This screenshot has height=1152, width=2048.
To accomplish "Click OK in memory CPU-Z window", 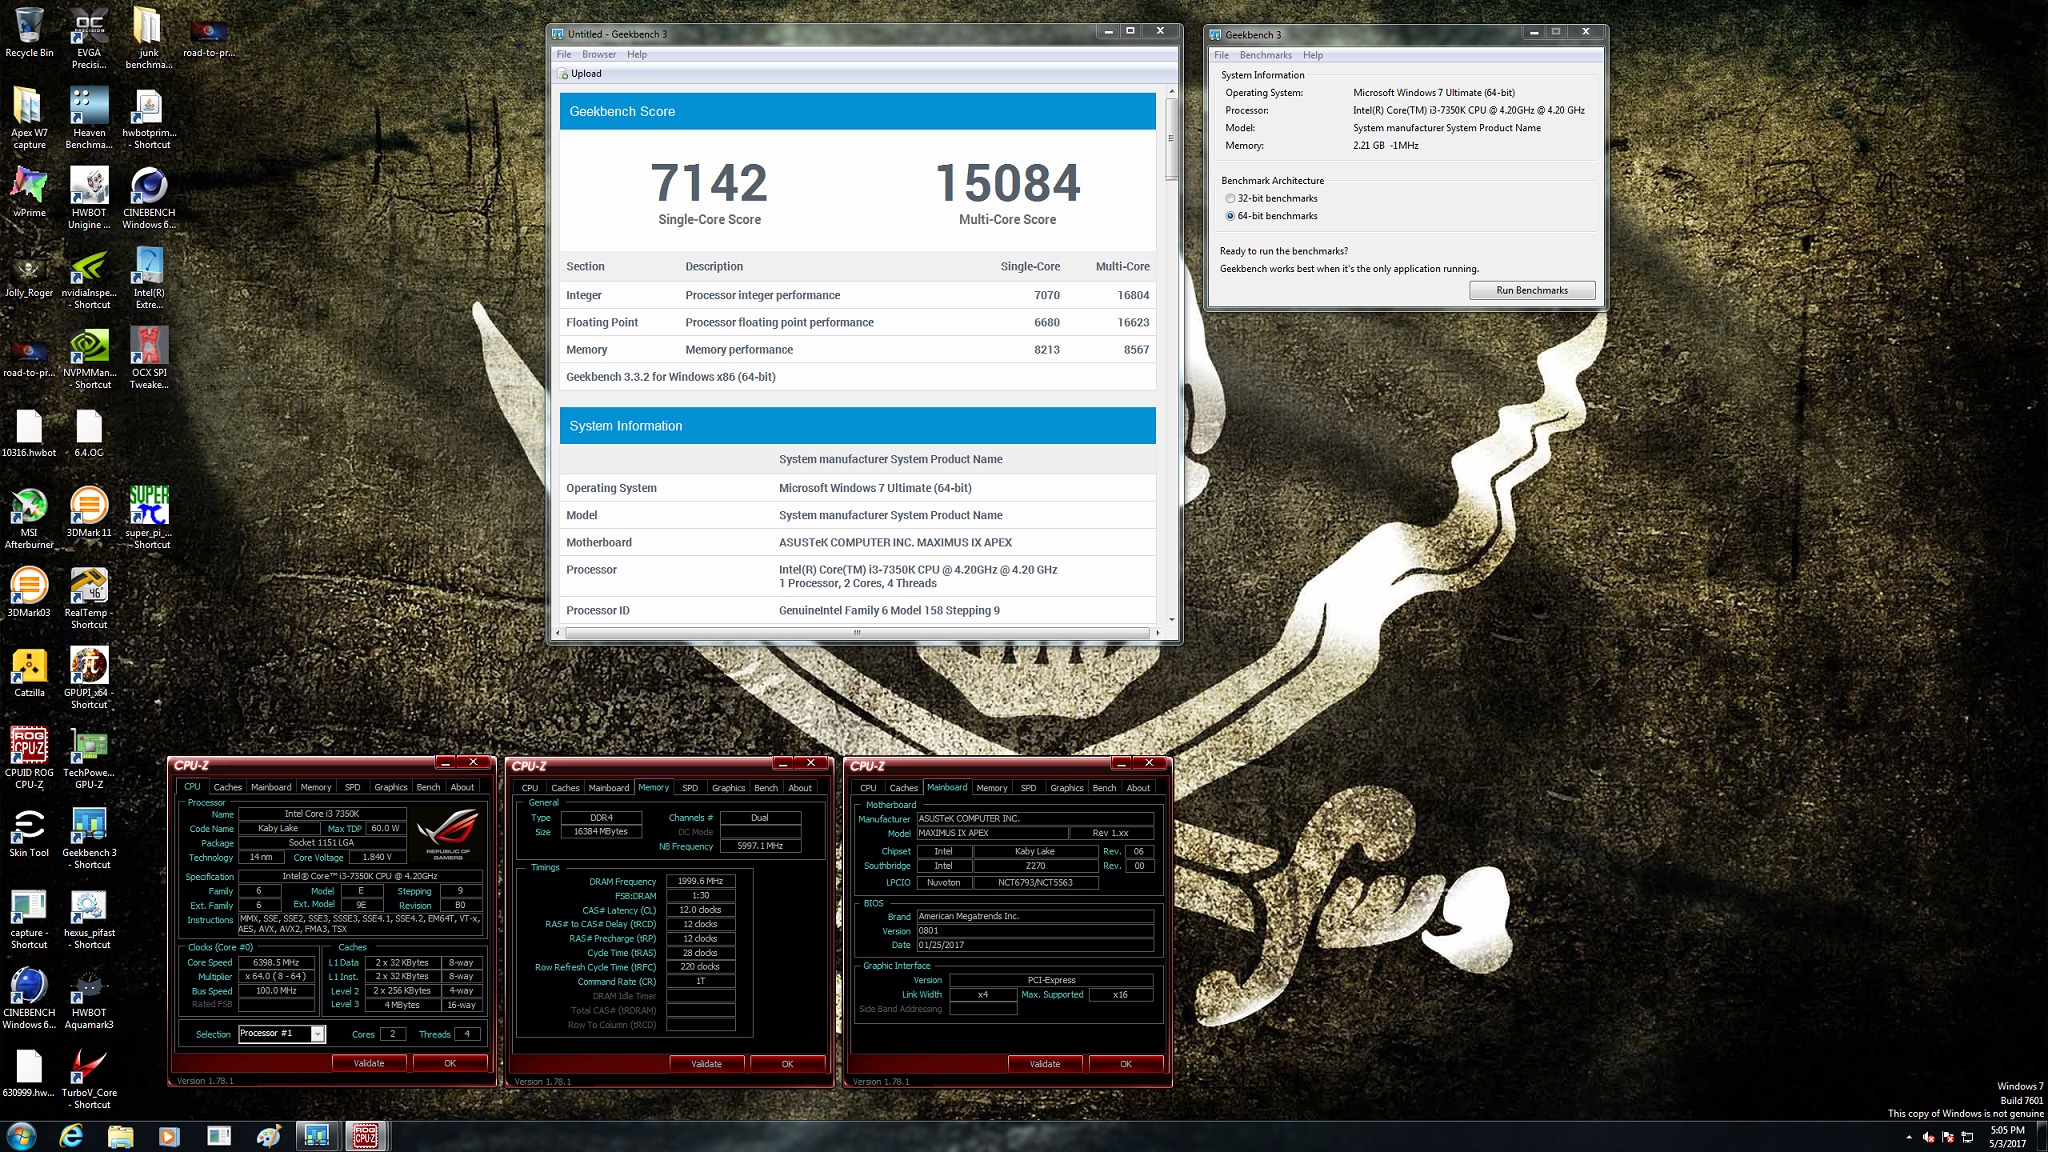I will [787, 1064].
